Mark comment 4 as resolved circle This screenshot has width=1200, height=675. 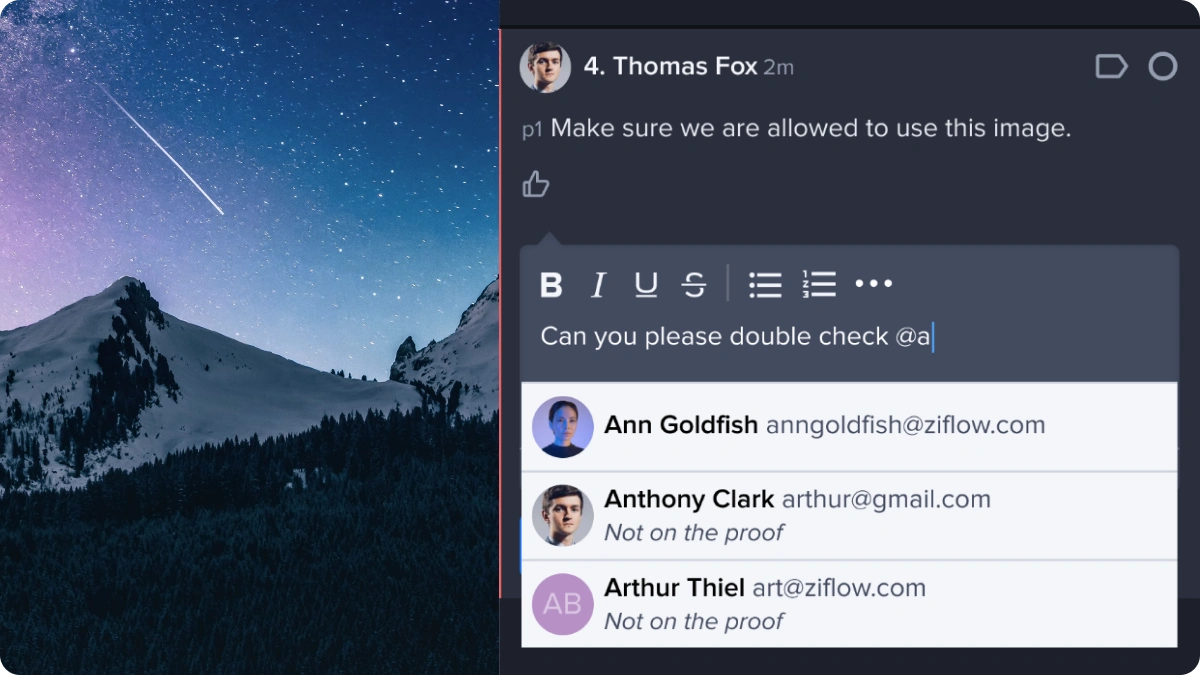click(1162, 67)
